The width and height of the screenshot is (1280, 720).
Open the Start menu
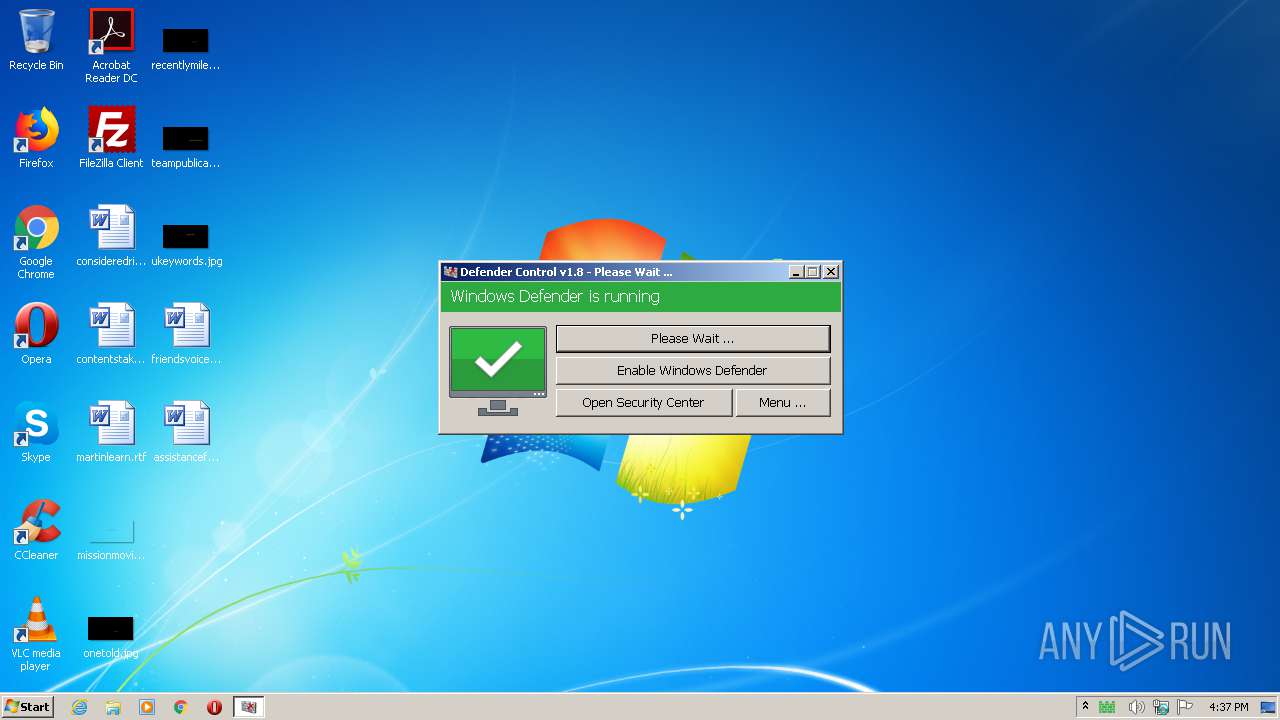click(27, 707)
